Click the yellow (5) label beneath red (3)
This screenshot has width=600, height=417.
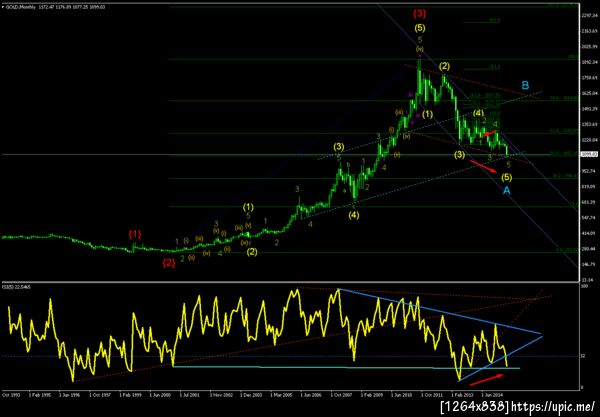[420, 28]
